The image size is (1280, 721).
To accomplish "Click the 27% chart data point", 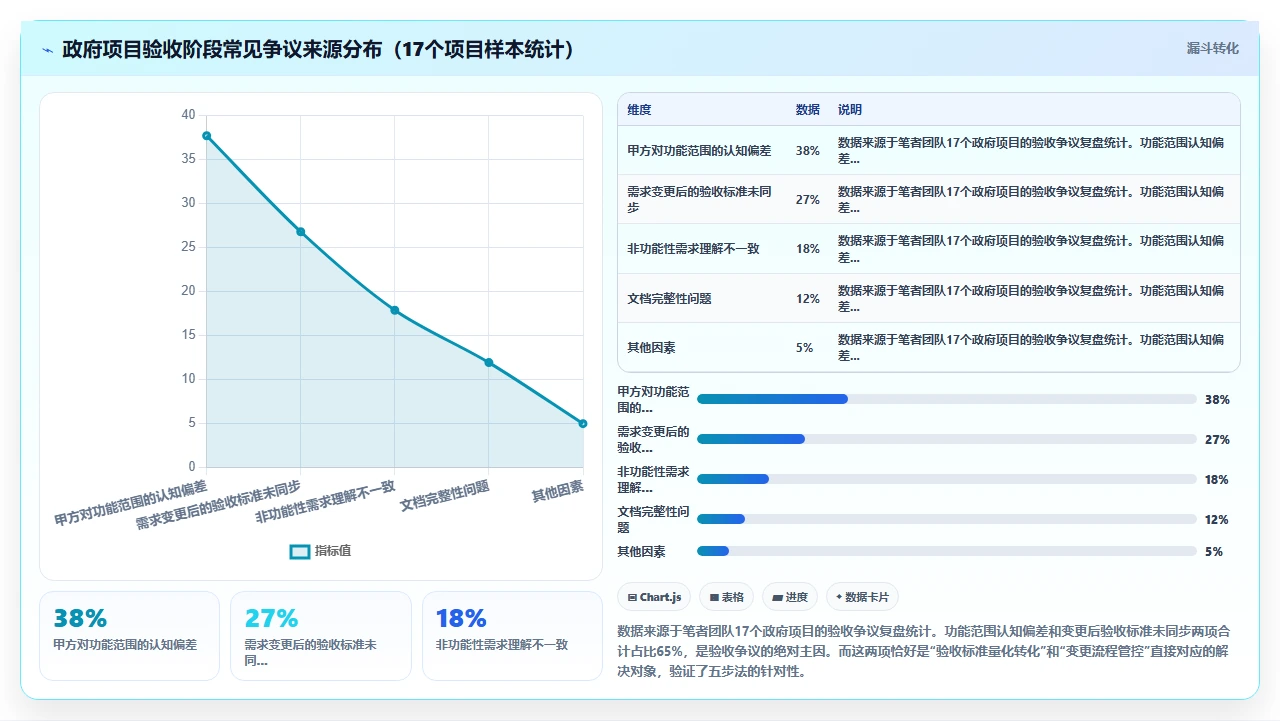I will coord(300,231).
